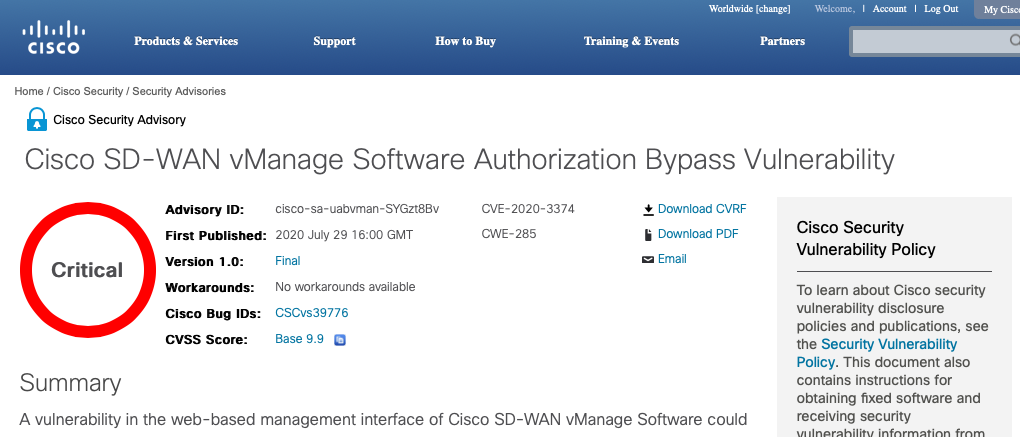Click the Welcome text in header
Screen dimensions: 1020x437
[x=835, y=8]
